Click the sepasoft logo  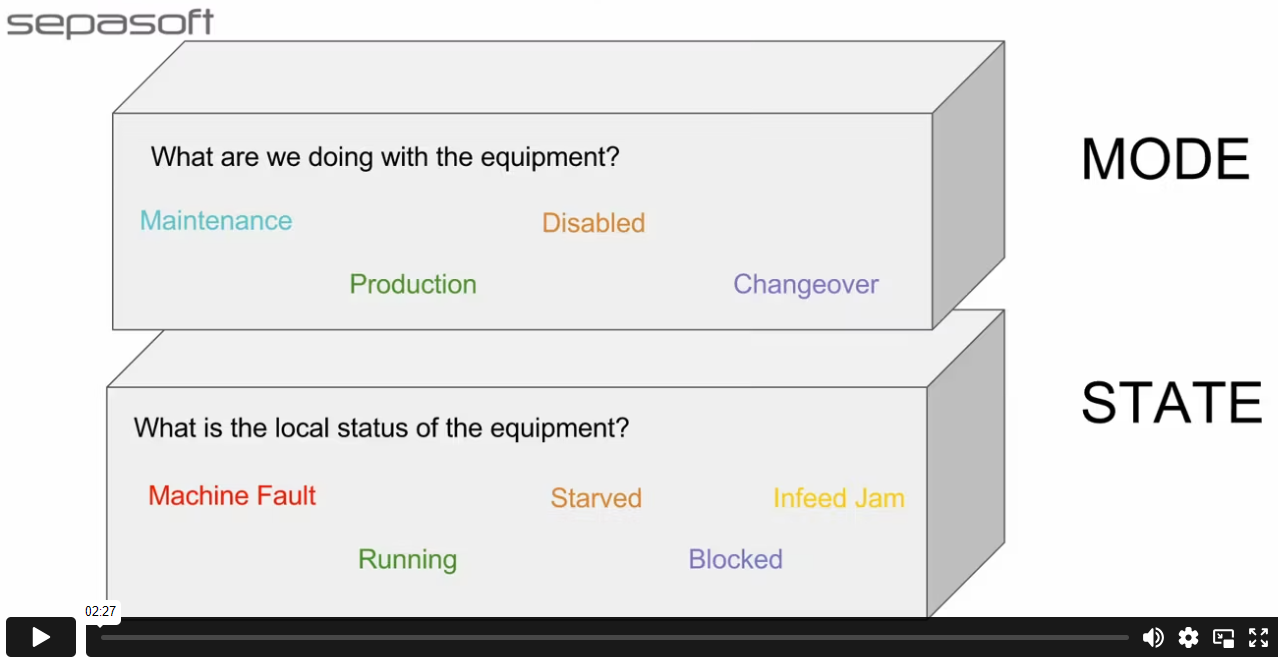(x=109, y=23)
